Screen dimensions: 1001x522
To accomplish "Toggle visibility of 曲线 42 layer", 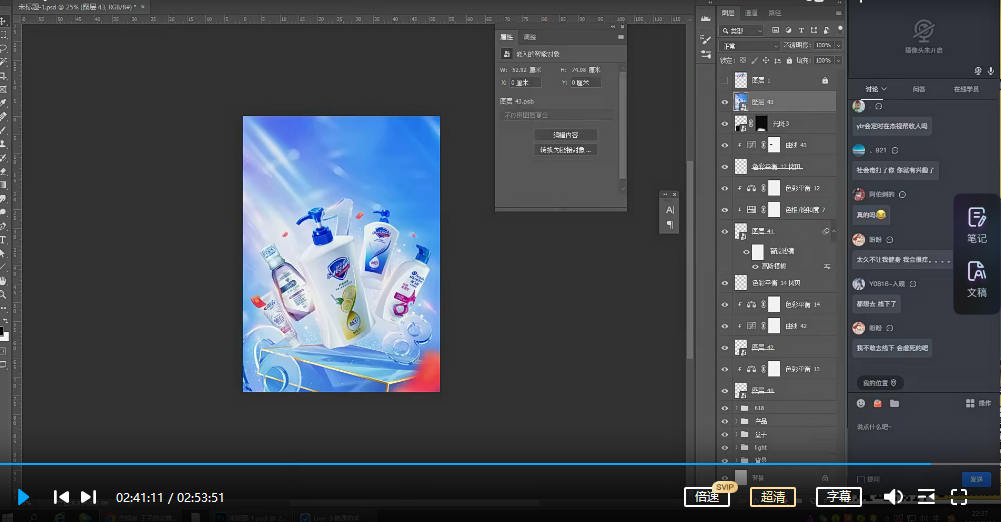I will click(x=726, y=326).
